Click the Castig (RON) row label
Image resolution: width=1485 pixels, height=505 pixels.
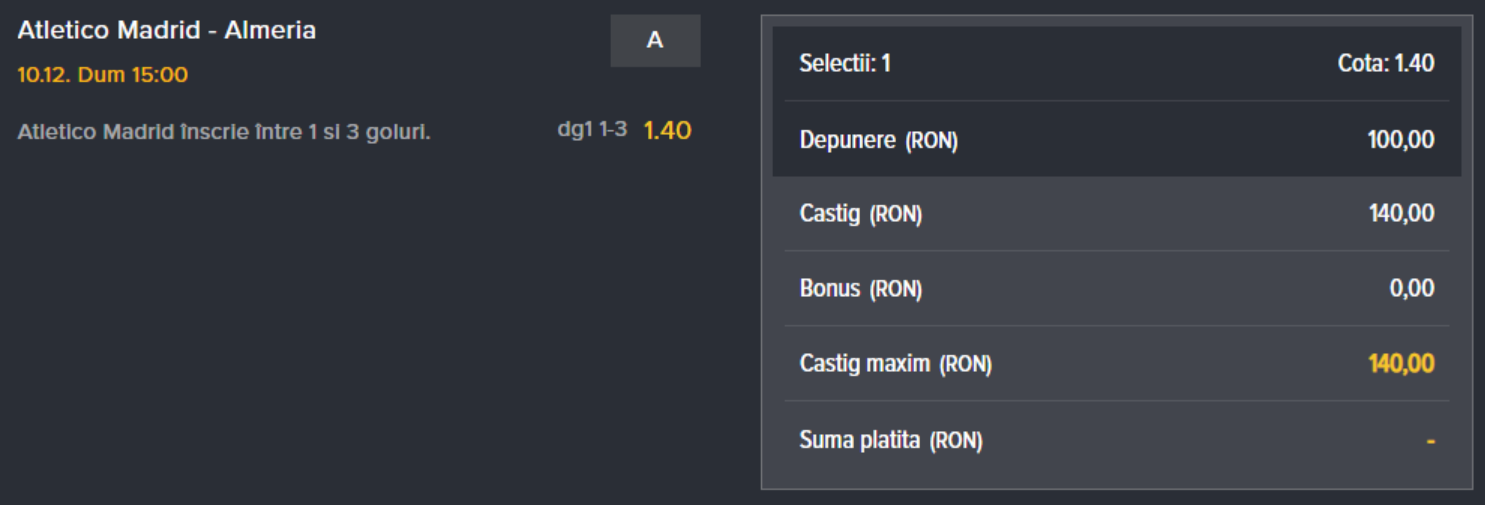point(861,214)
